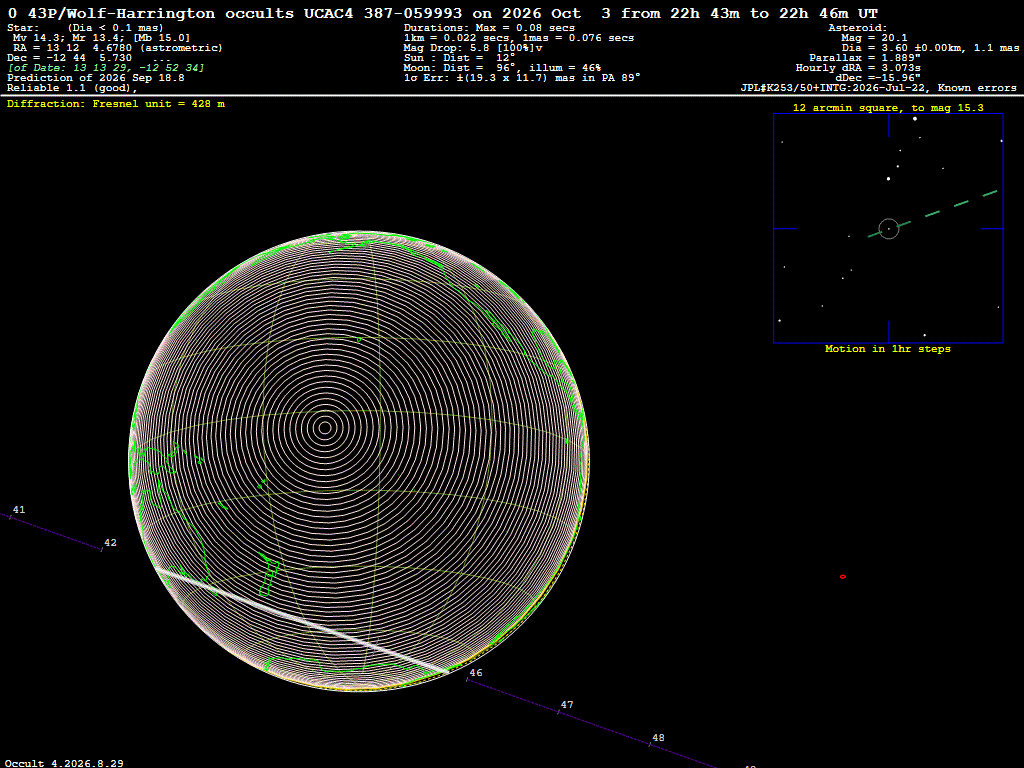
Task: Click the event title text at top
Action: point(443,13)
